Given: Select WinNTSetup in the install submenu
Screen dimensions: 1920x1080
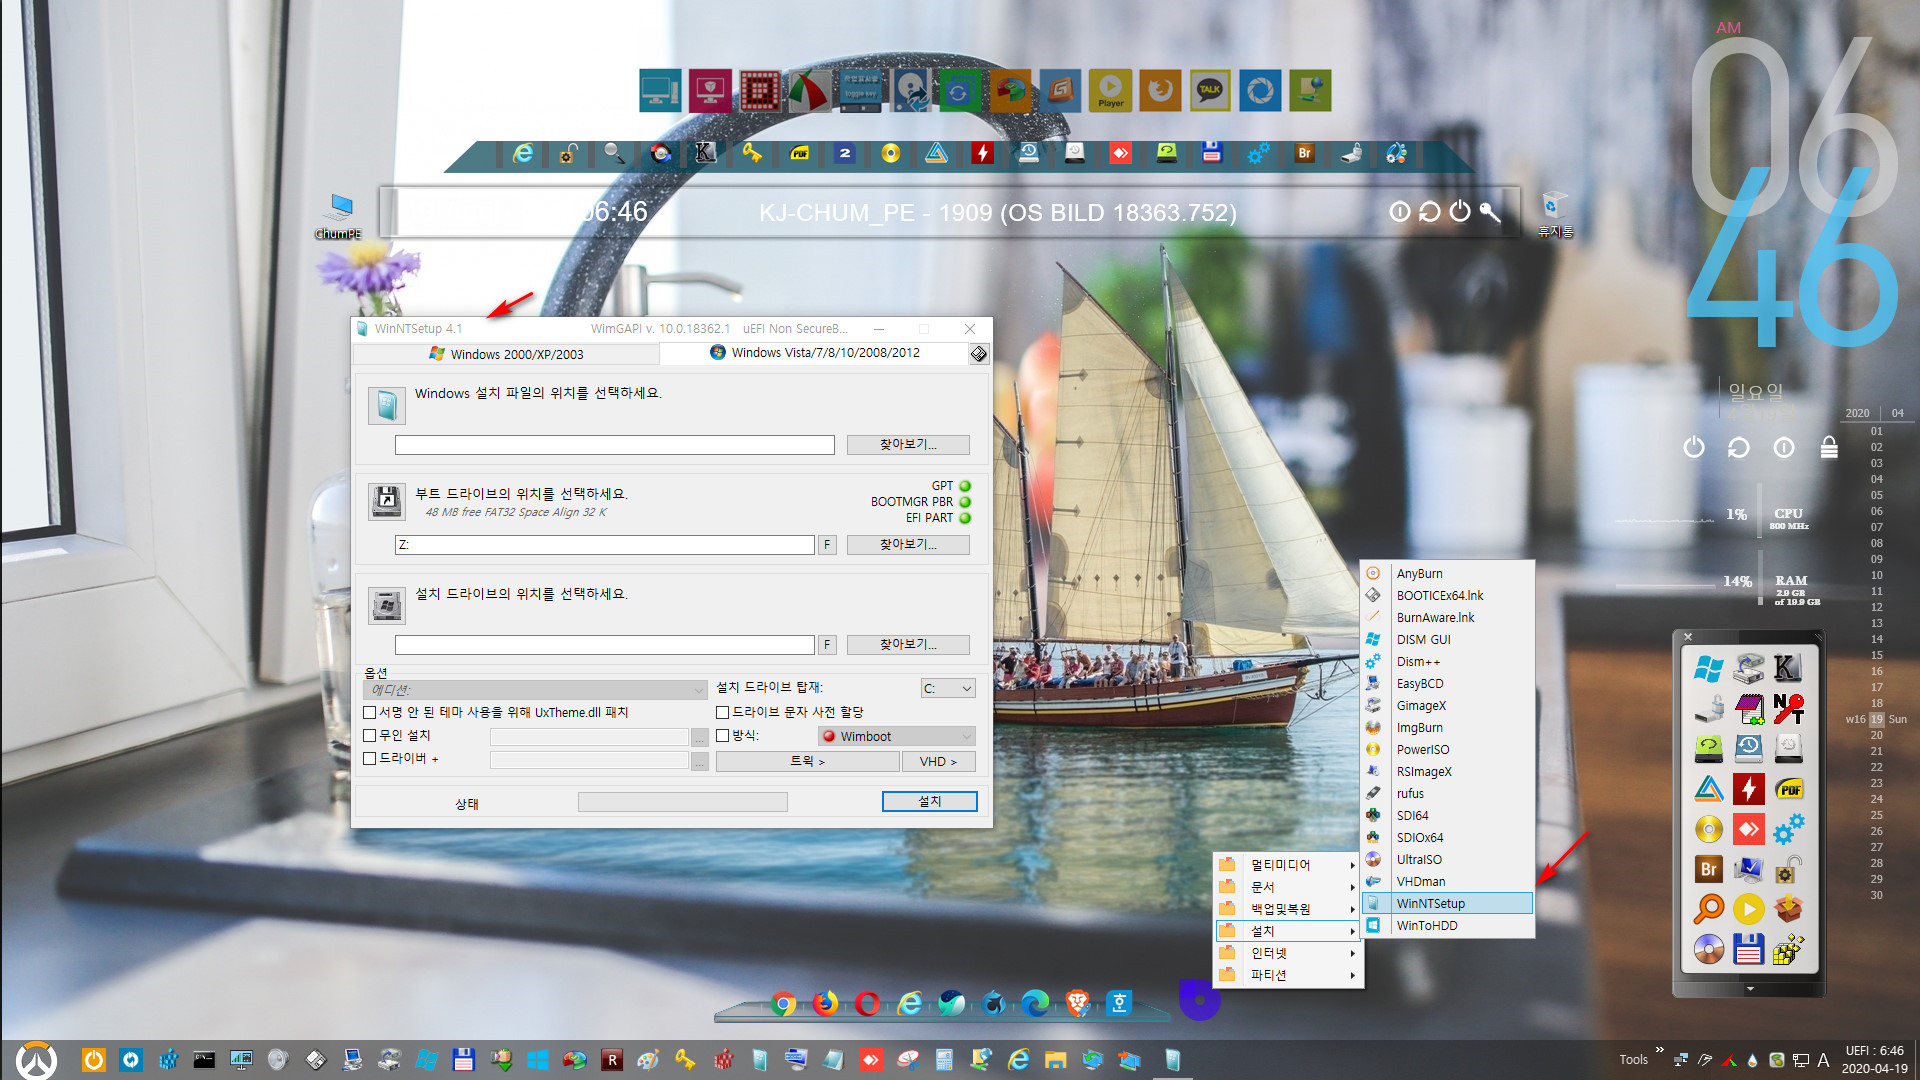Looking at the screenshot, I should click(x=1447, y=903).
